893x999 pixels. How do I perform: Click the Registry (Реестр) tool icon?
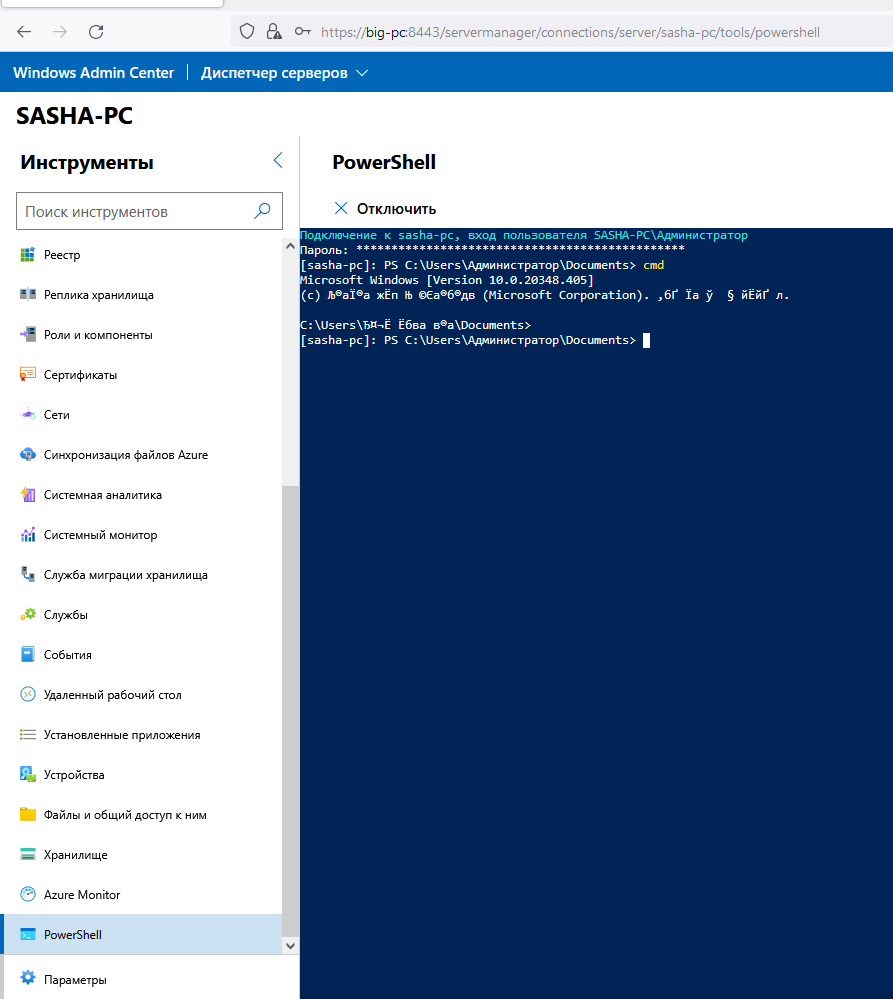pos(27,255)
